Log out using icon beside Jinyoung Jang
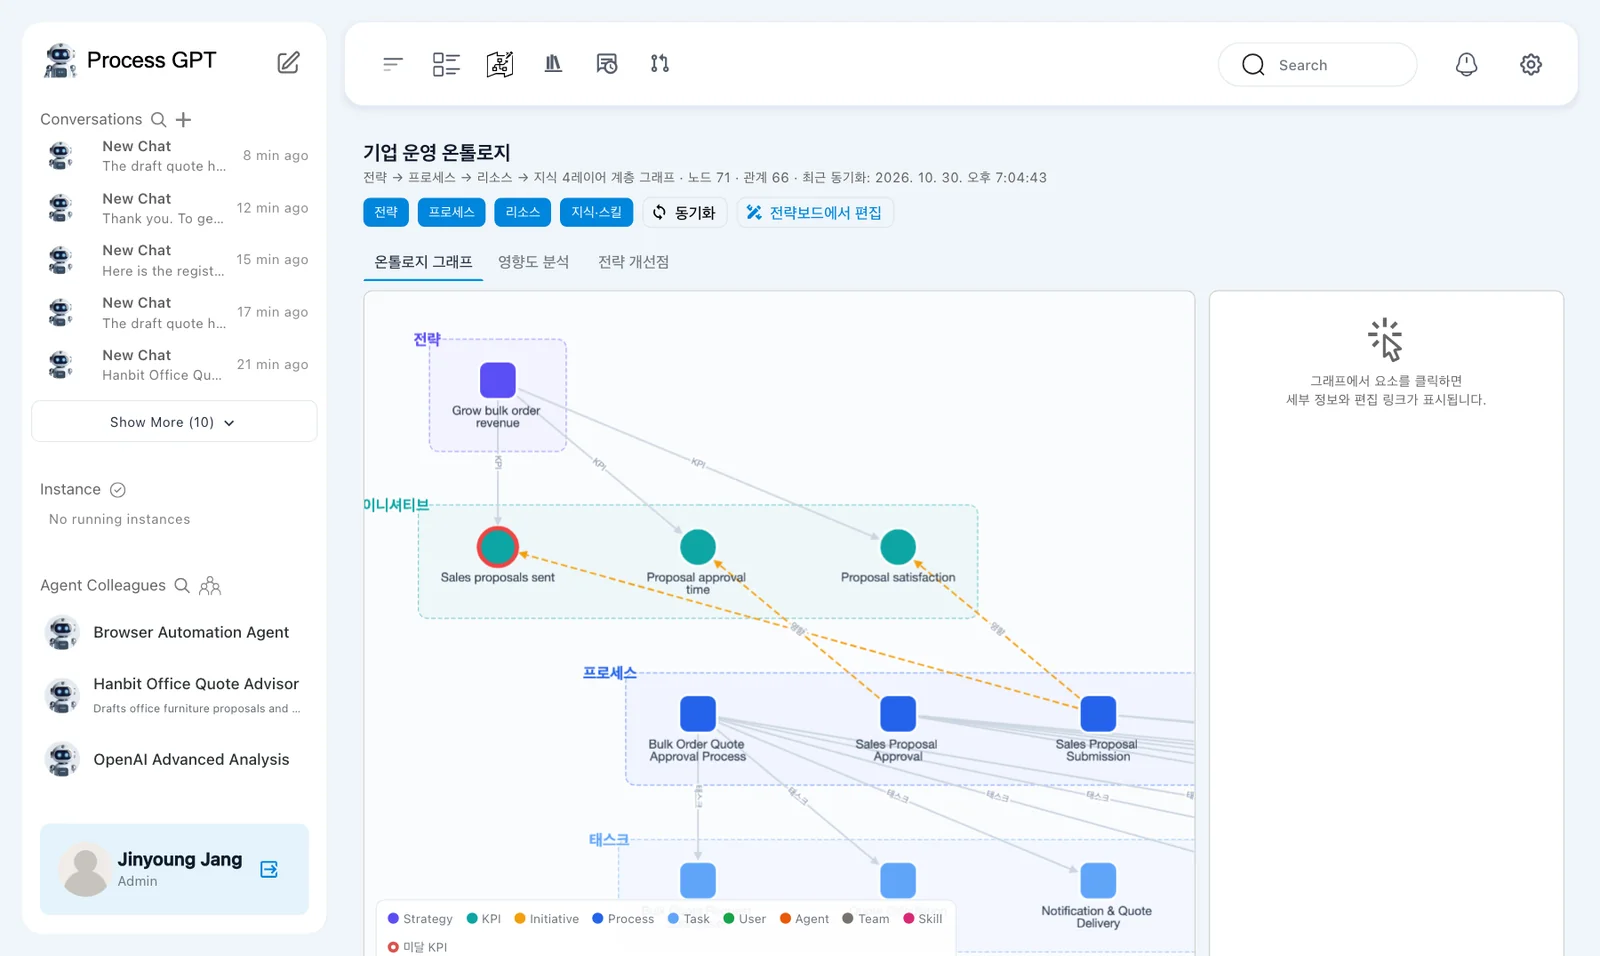 pos(269,869)
